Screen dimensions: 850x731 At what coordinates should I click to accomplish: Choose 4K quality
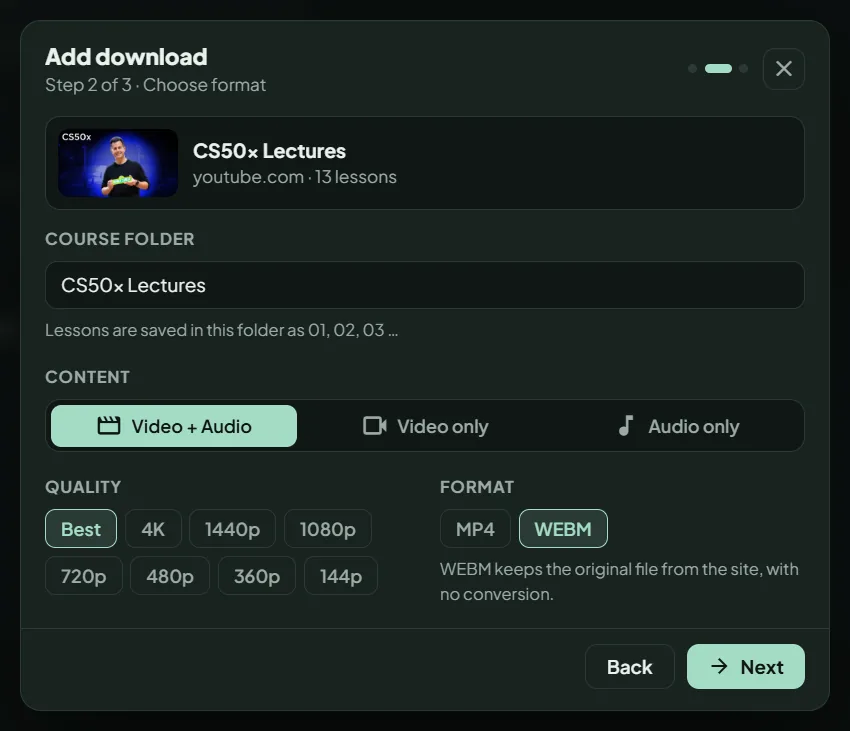153,529
